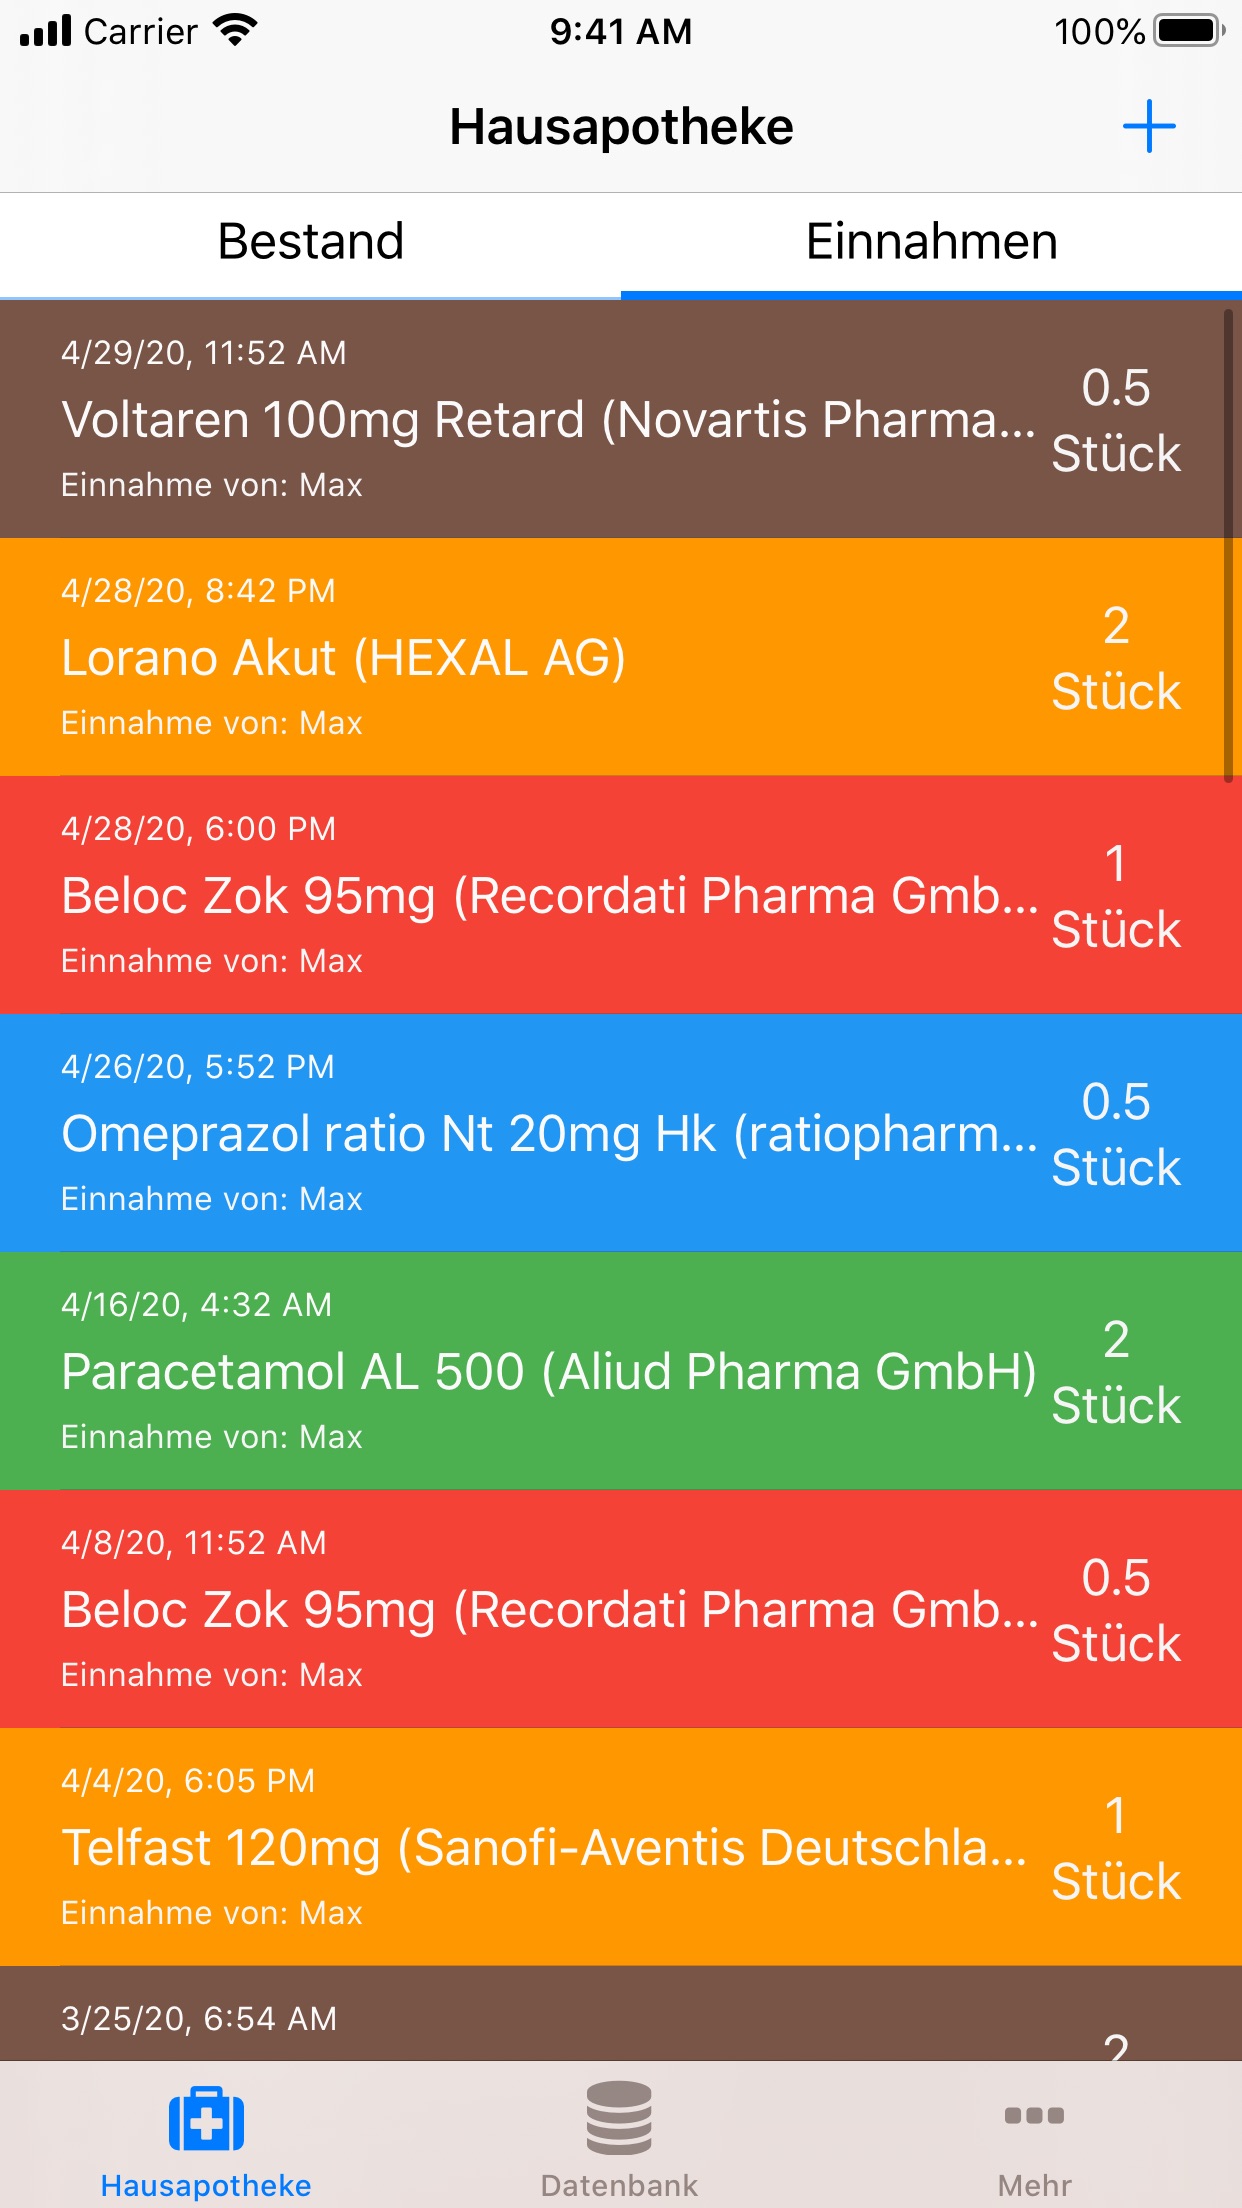Tap the 0.5 Stück amount on Omeprazol row
This screenshot has height=2208, width=1242.
click(1116, 1134)
